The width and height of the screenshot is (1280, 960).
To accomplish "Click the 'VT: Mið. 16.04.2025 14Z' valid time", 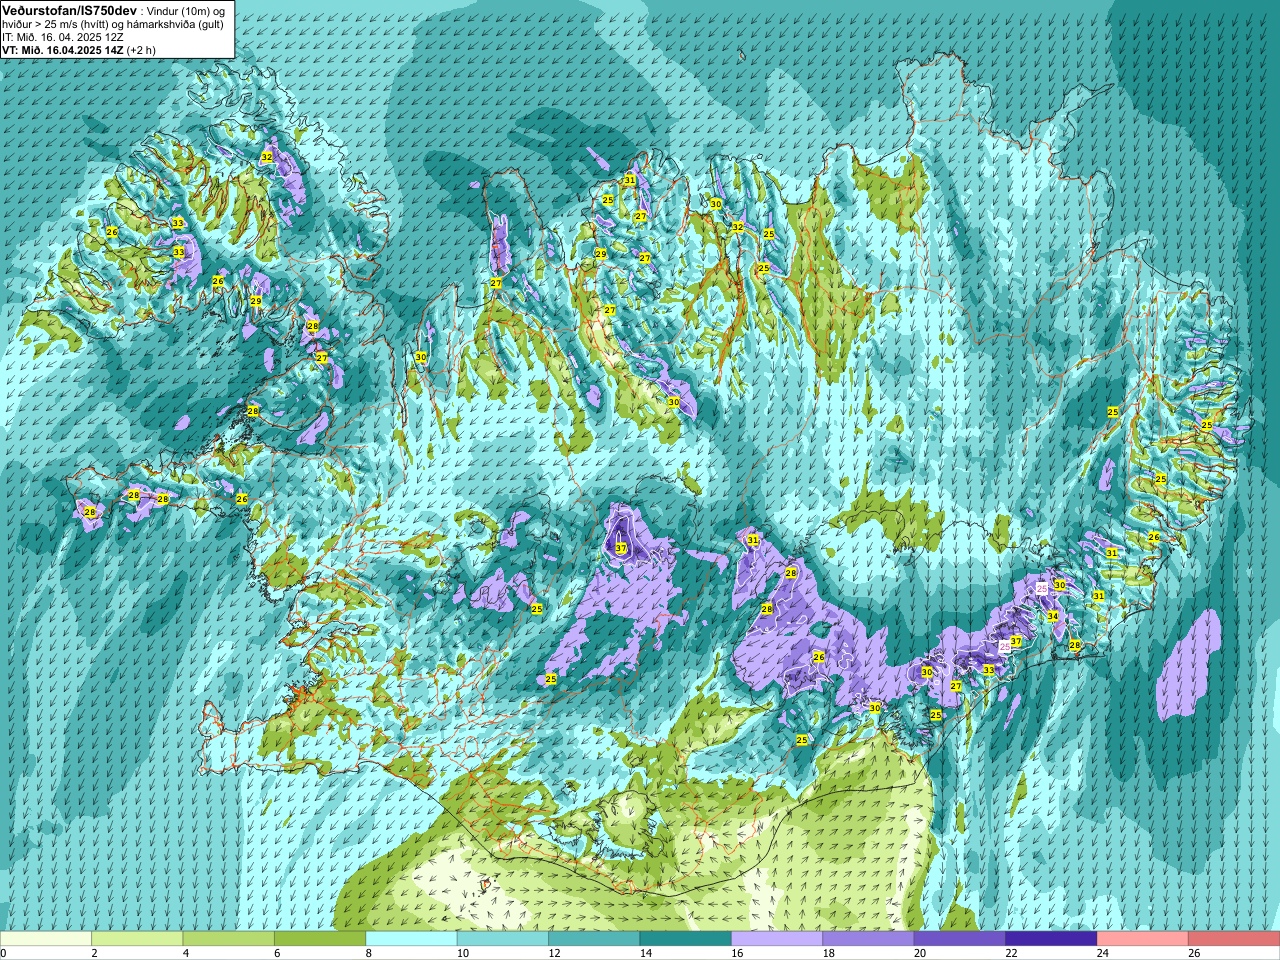I will [x=63, y=50].
